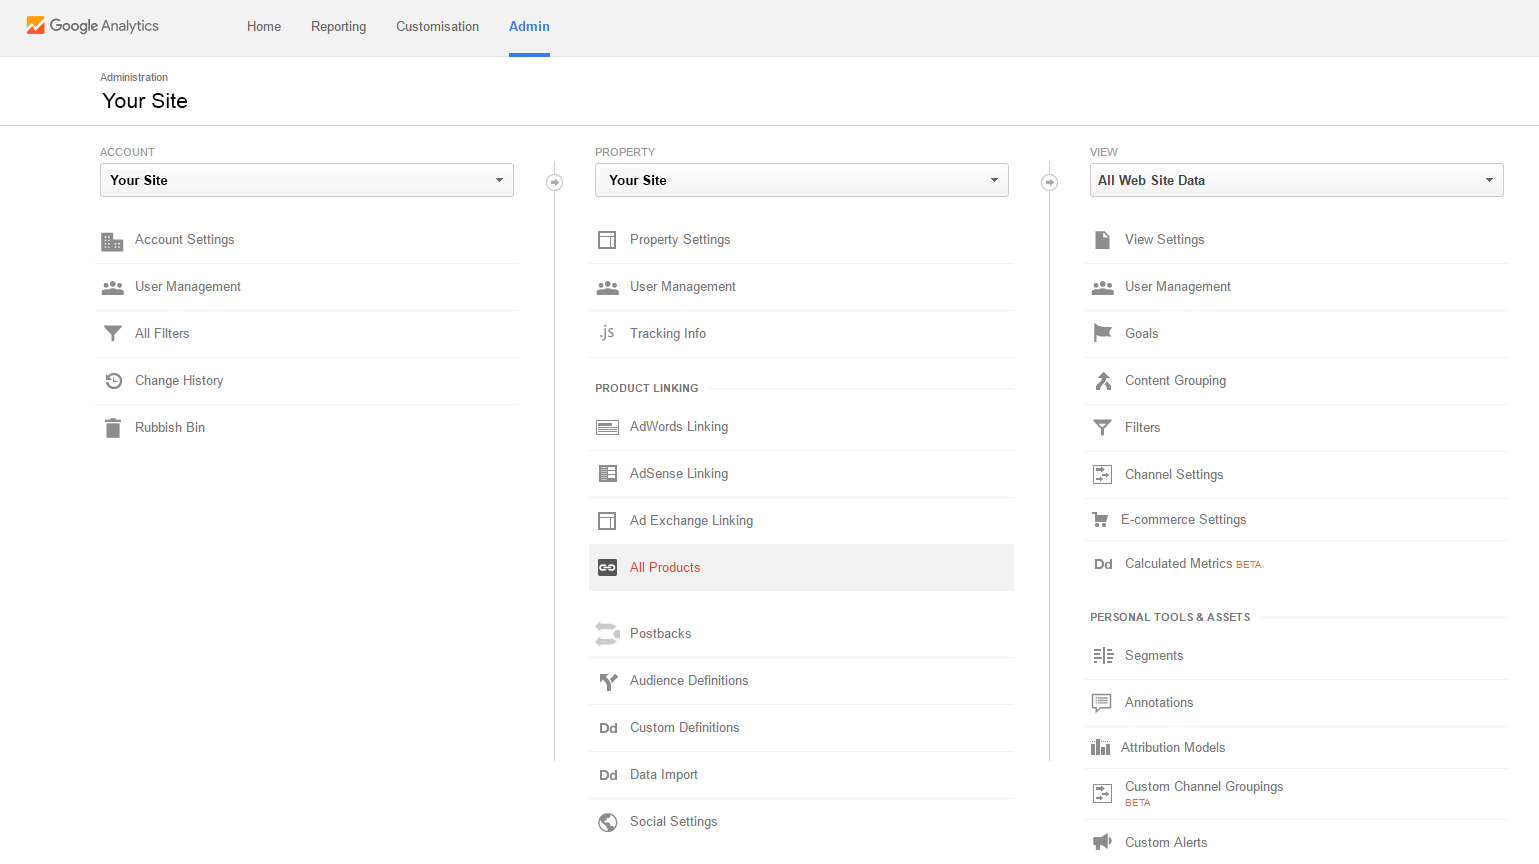Click the Dd icon beside Calculated Metrics
The image size is (1539, 864).
[x=1103, y=564]
